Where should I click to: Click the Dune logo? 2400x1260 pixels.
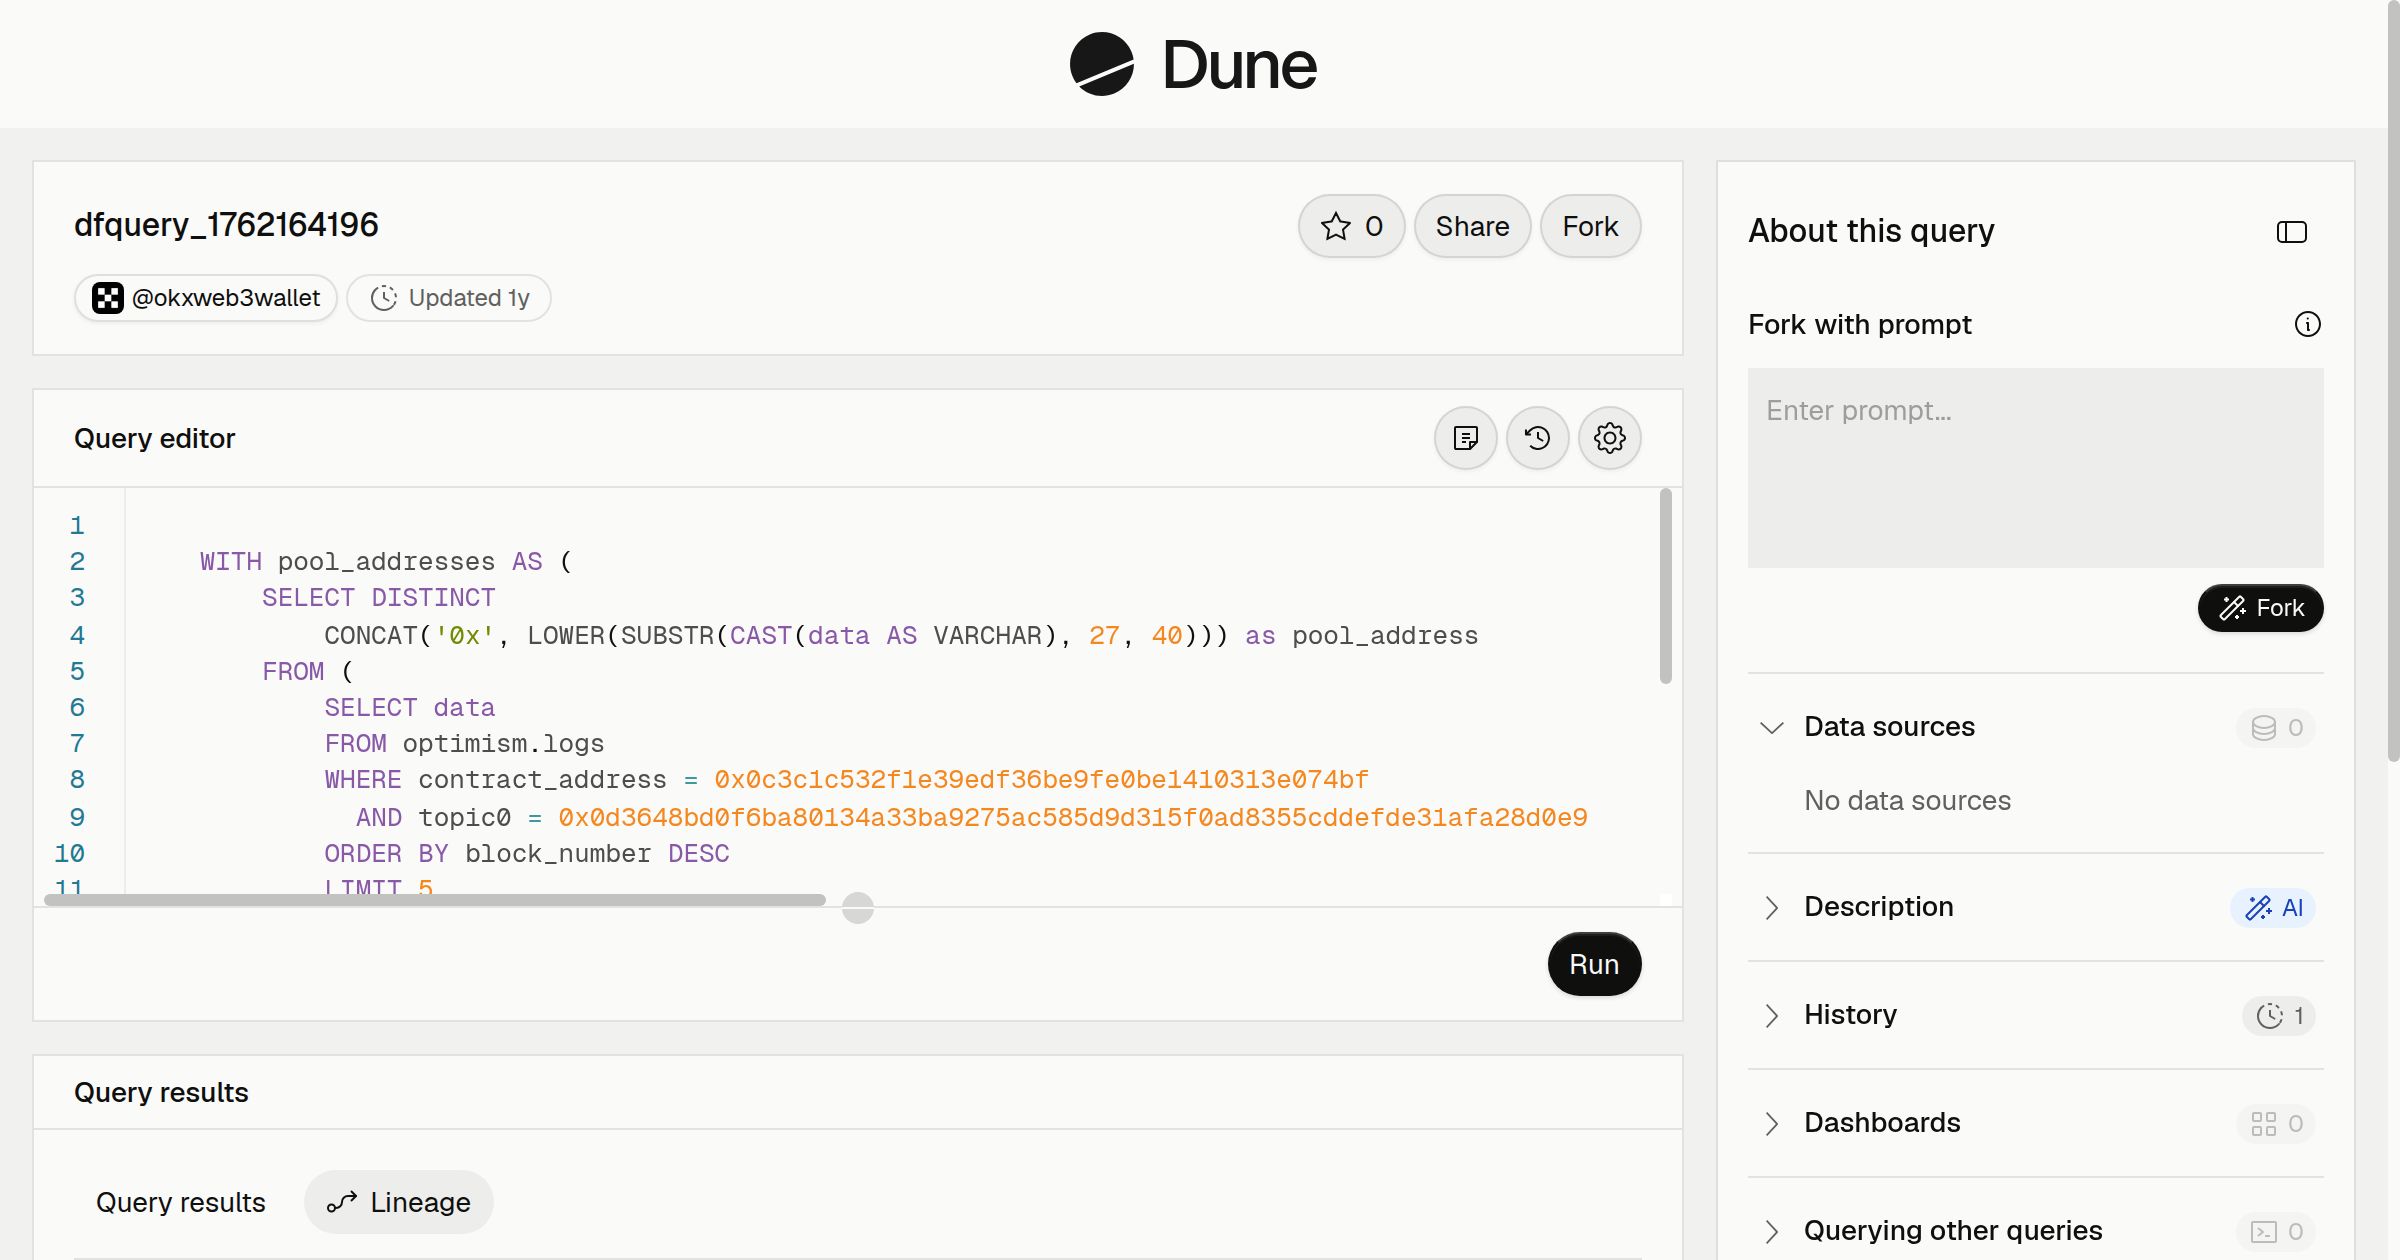[1193, 64]
